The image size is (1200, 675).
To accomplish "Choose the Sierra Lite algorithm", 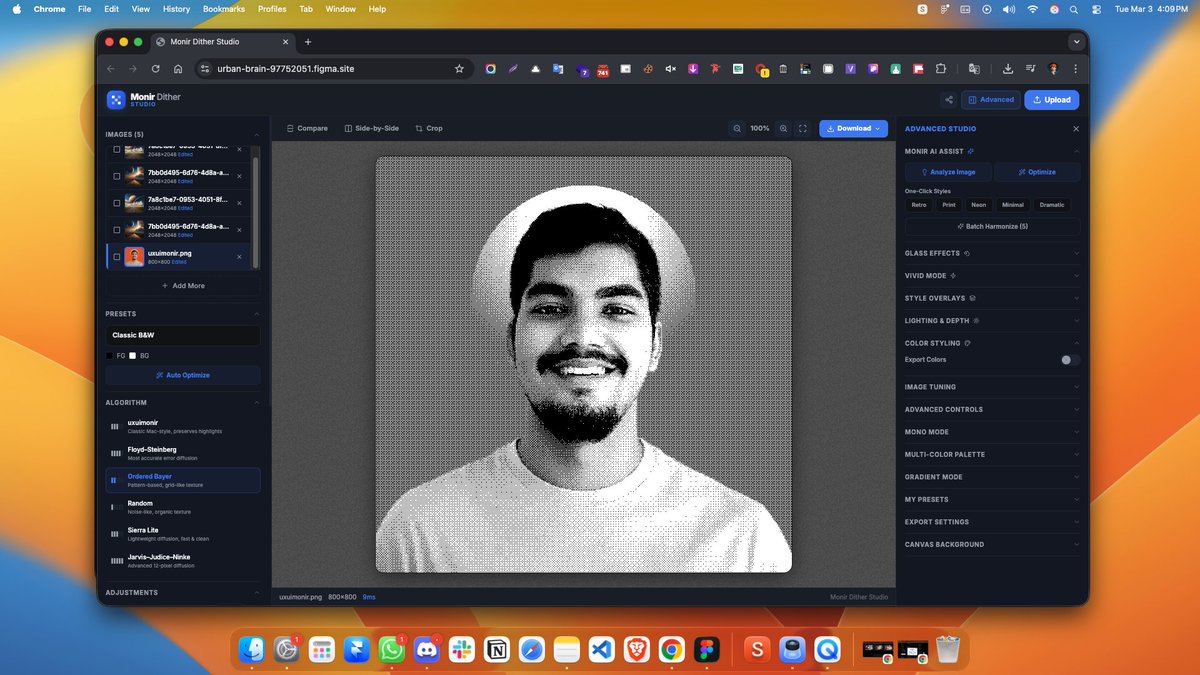I will click(183, 534).
